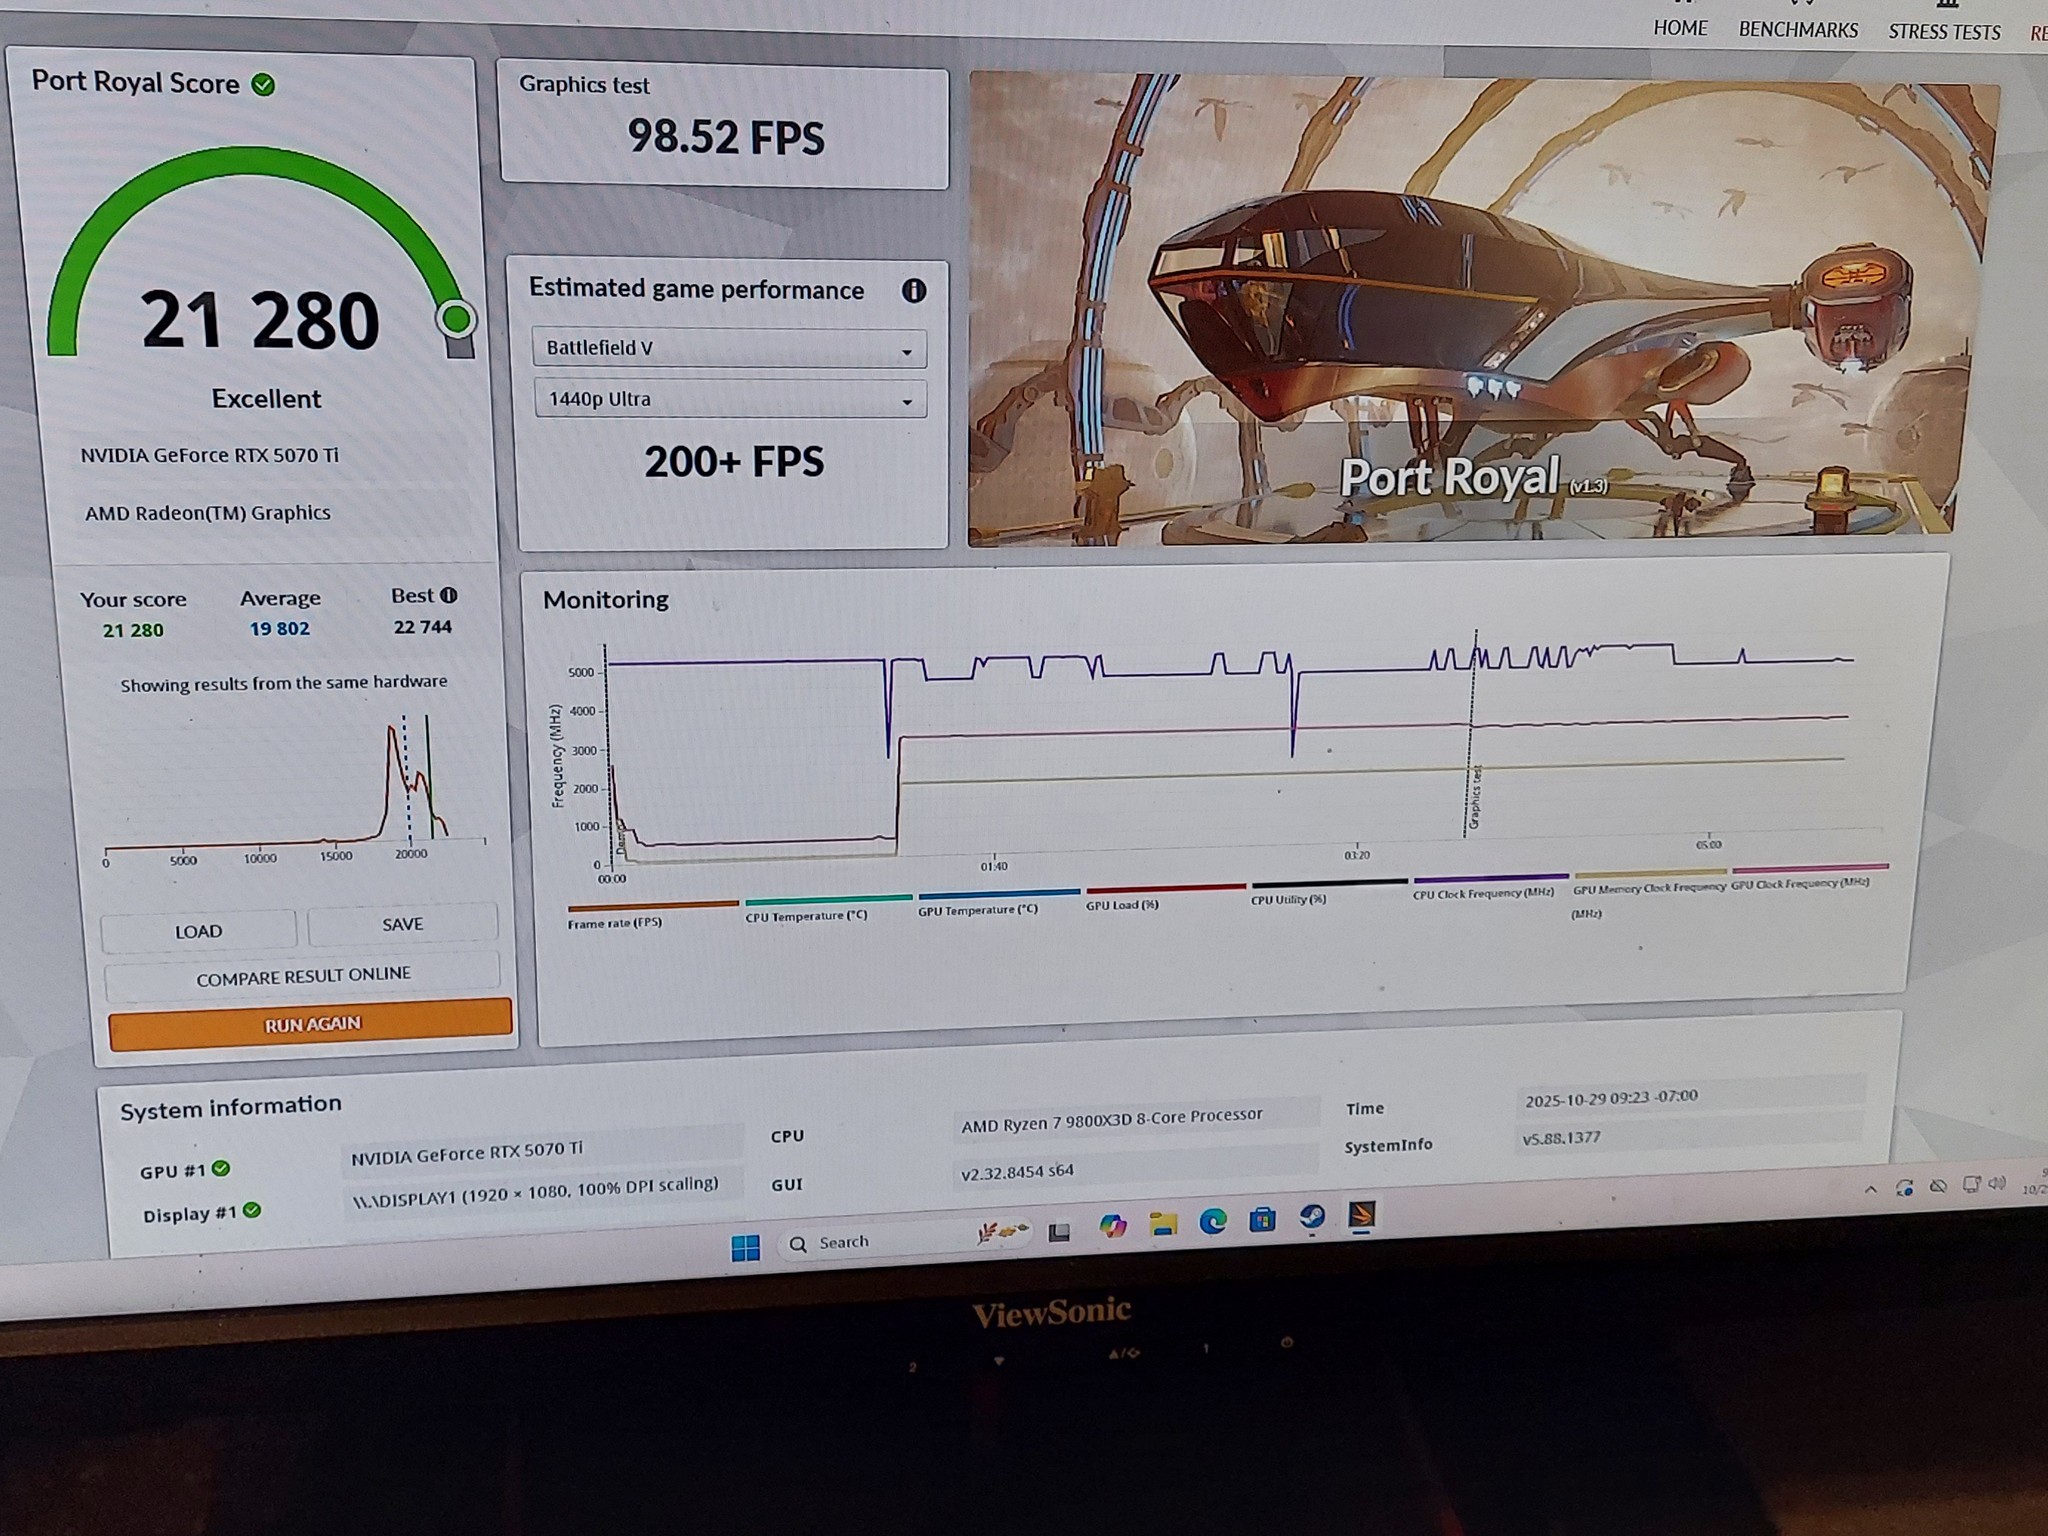The width and height of the screenshot is (2048, 1536).
Task: Click the info icon beside Best score
Action: (x=449, y=595)
